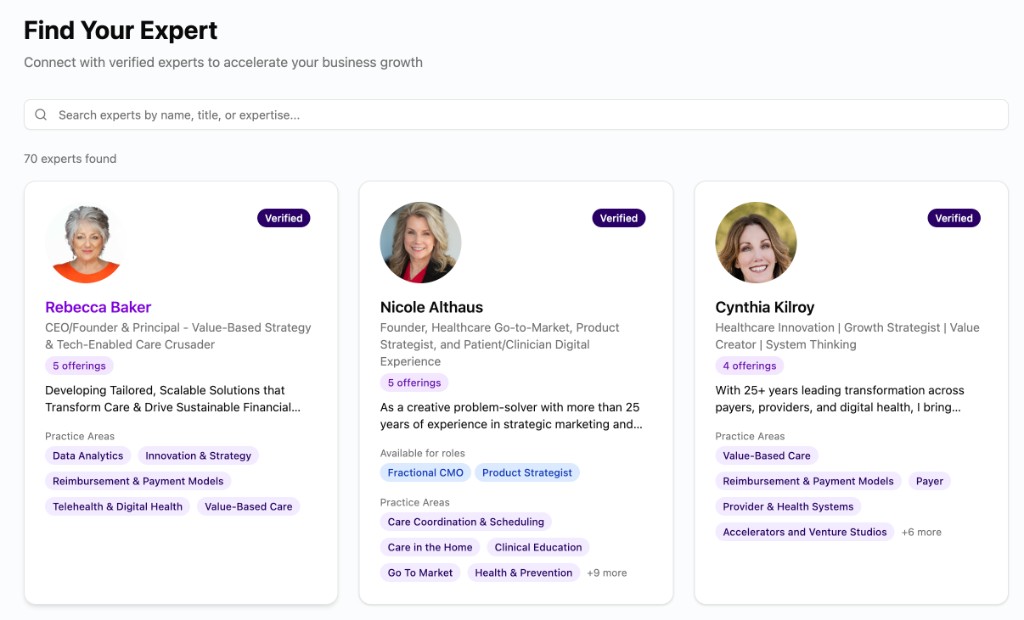
Task: View Rebecca Baker's 5 offerings badge
Action: [x=79, y=366]
